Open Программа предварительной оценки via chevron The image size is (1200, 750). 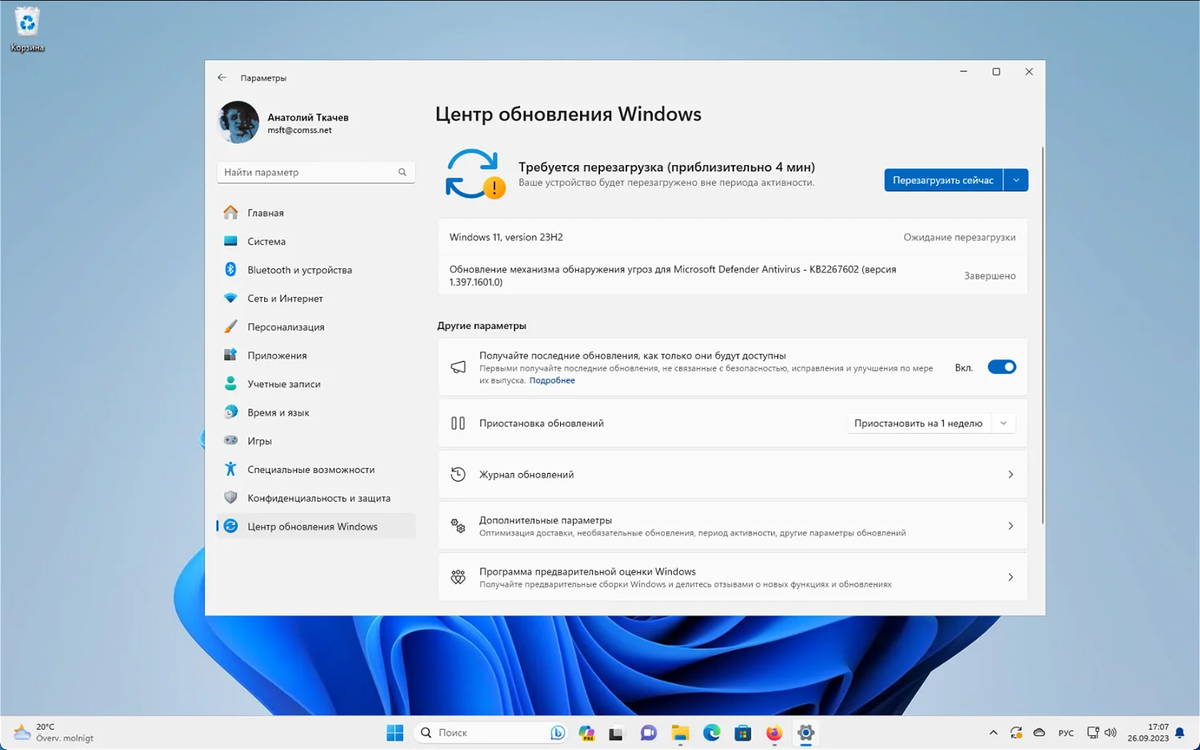[1010, 577]
